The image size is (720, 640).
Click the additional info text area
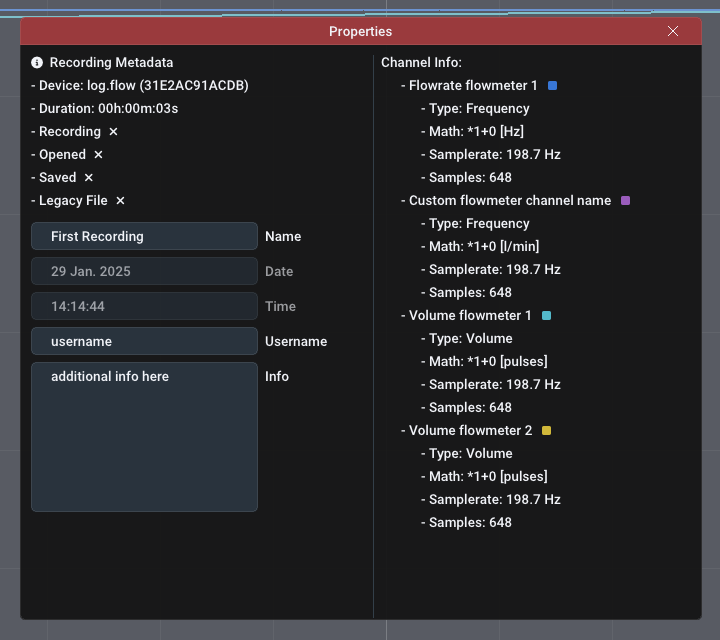point(144,437)
